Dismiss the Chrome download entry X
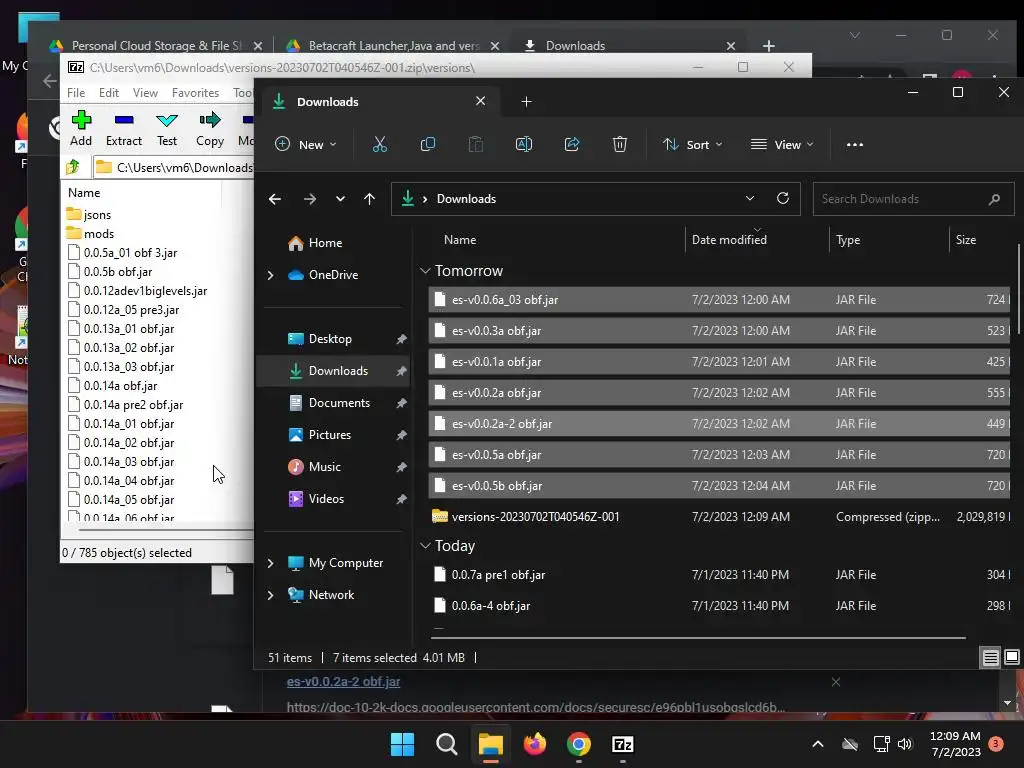Screen dimensions: 1024x768 (835, 682)
